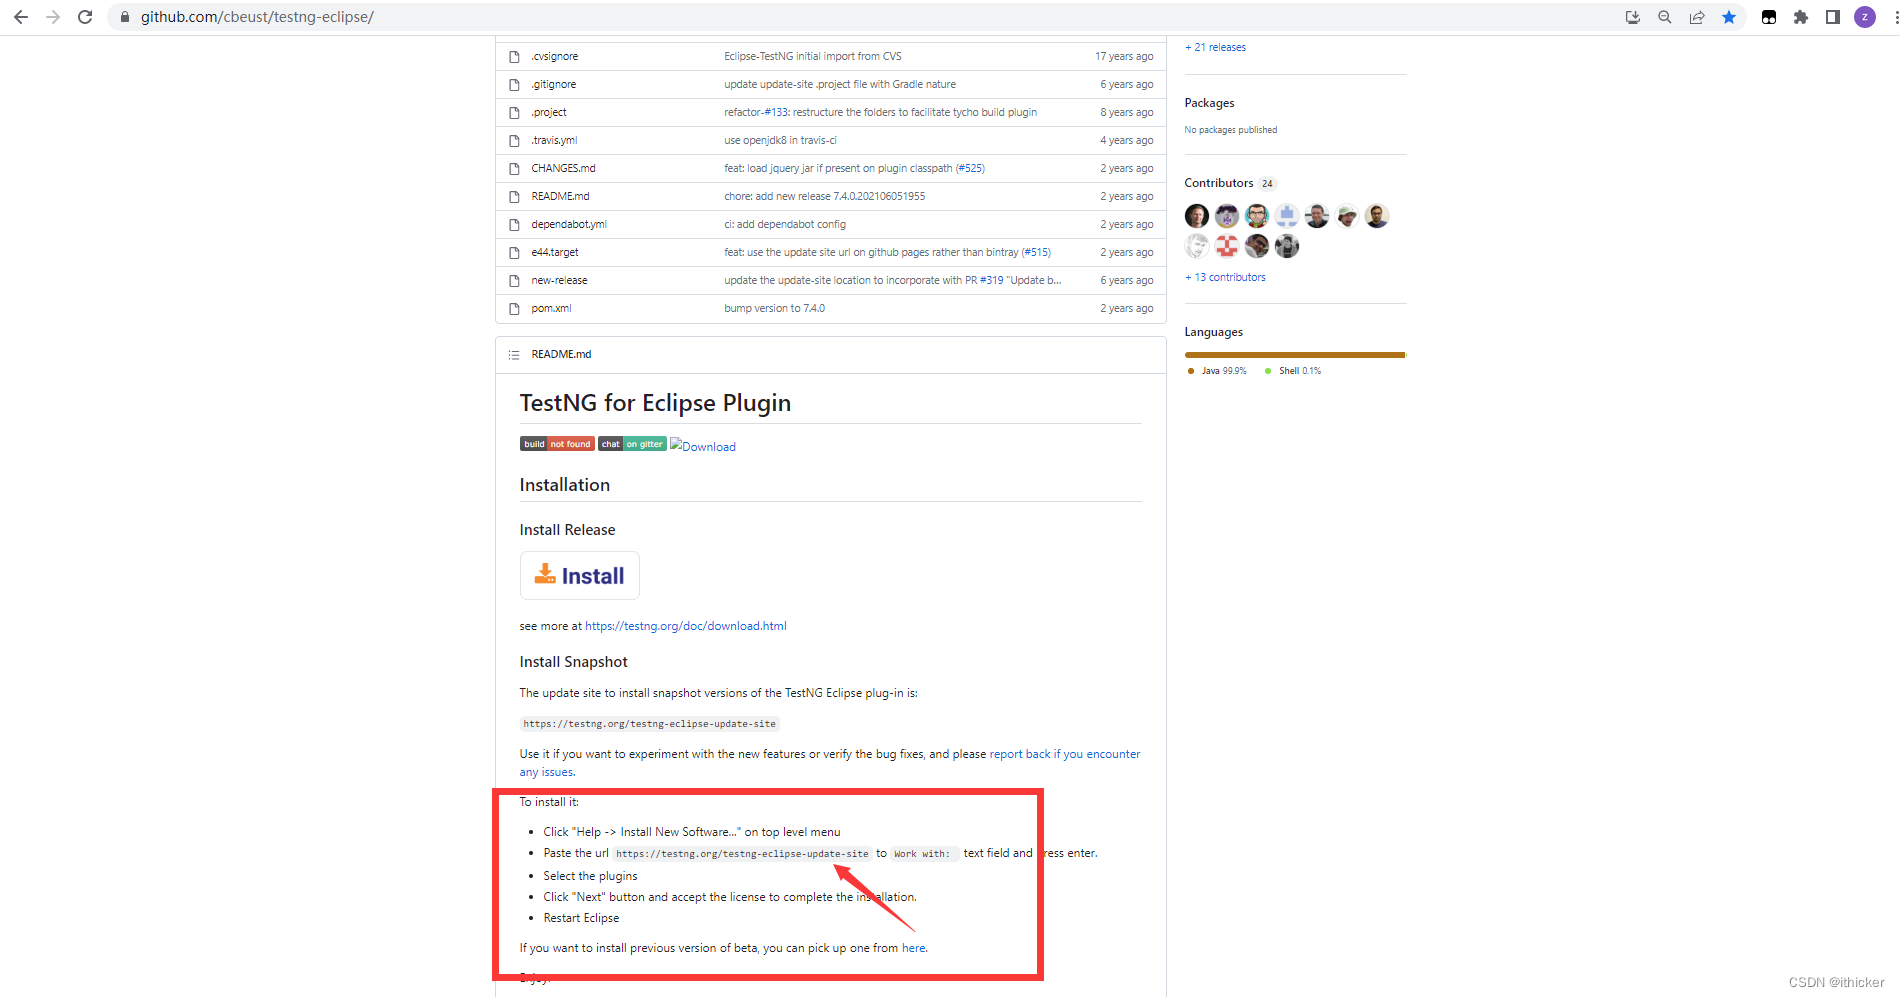1900x997 pixels.
Task: Click '+ 21 releases' link
Action: pos(1215,47)
